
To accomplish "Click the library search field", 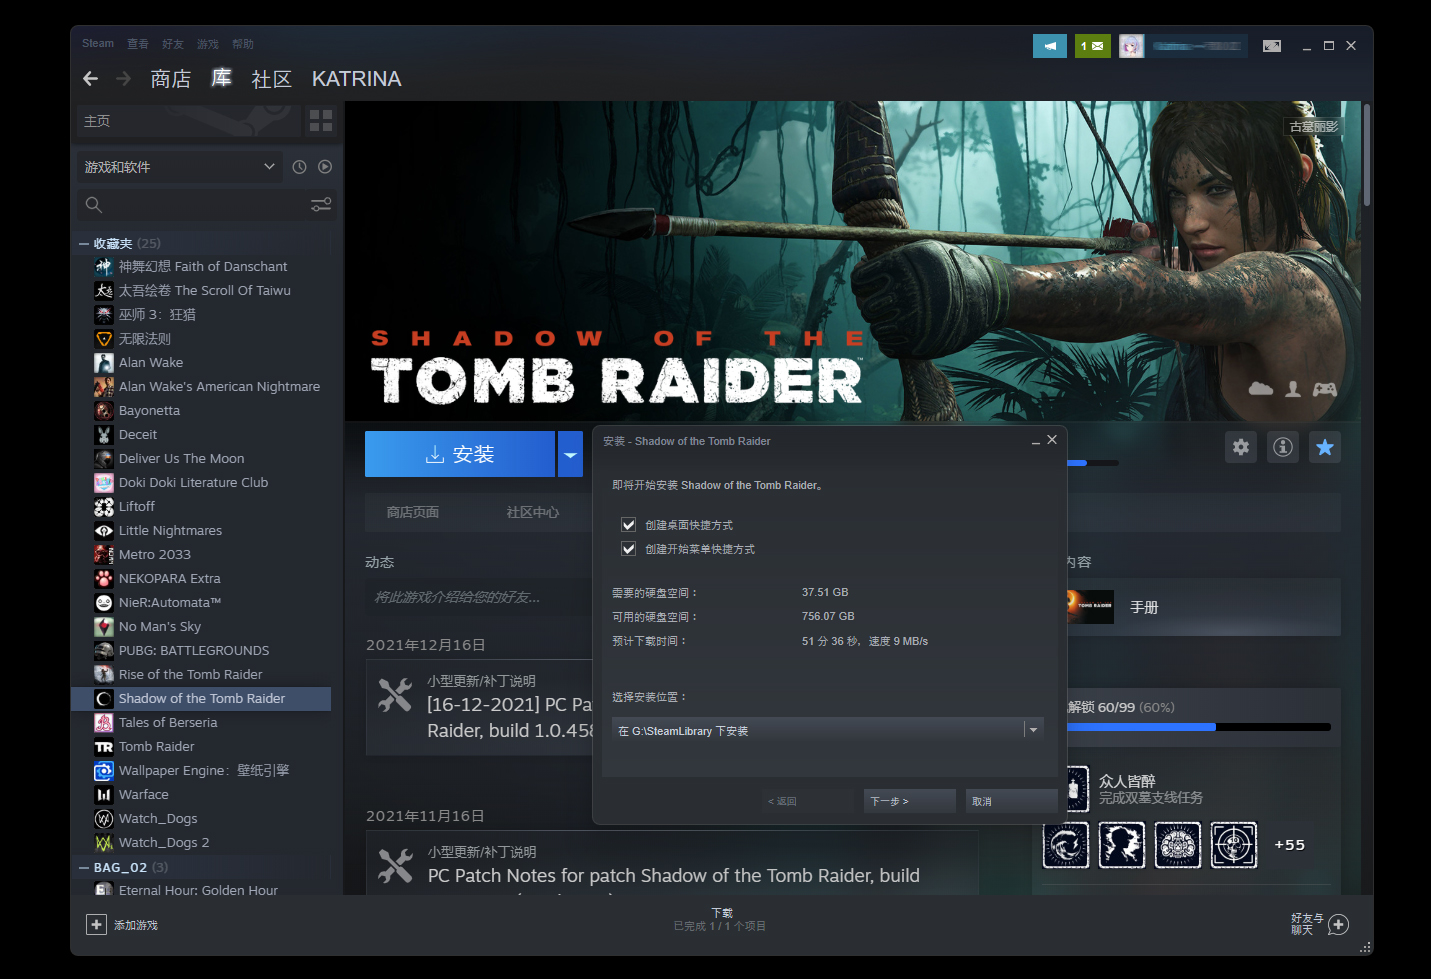I will pyautogui.click(x=205, y=205).
